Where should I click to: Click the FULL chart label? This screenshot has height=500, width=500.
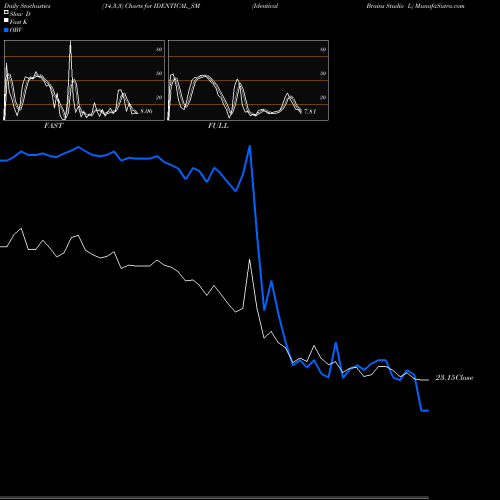click(x=218, y=126)
